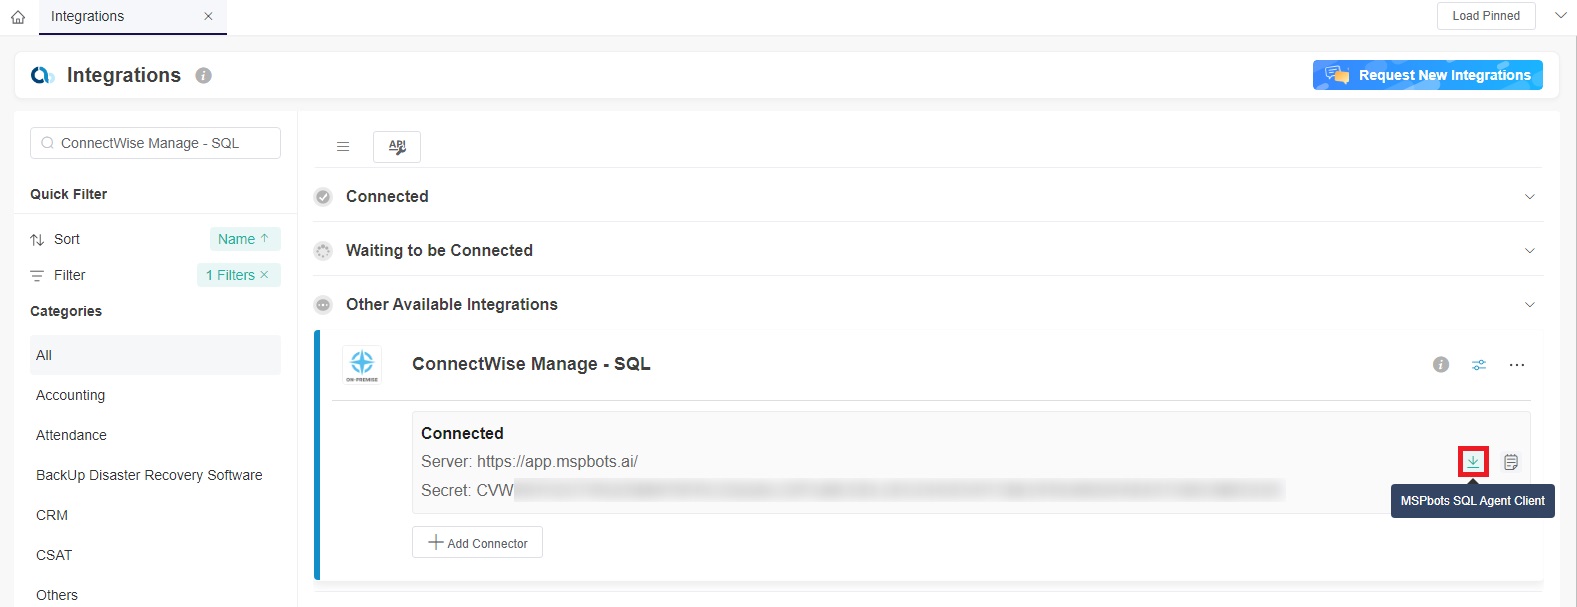1577x607 pixels.
Task: Click Add Connector for ConnectWise Manage - SQL
Action: 477,542
